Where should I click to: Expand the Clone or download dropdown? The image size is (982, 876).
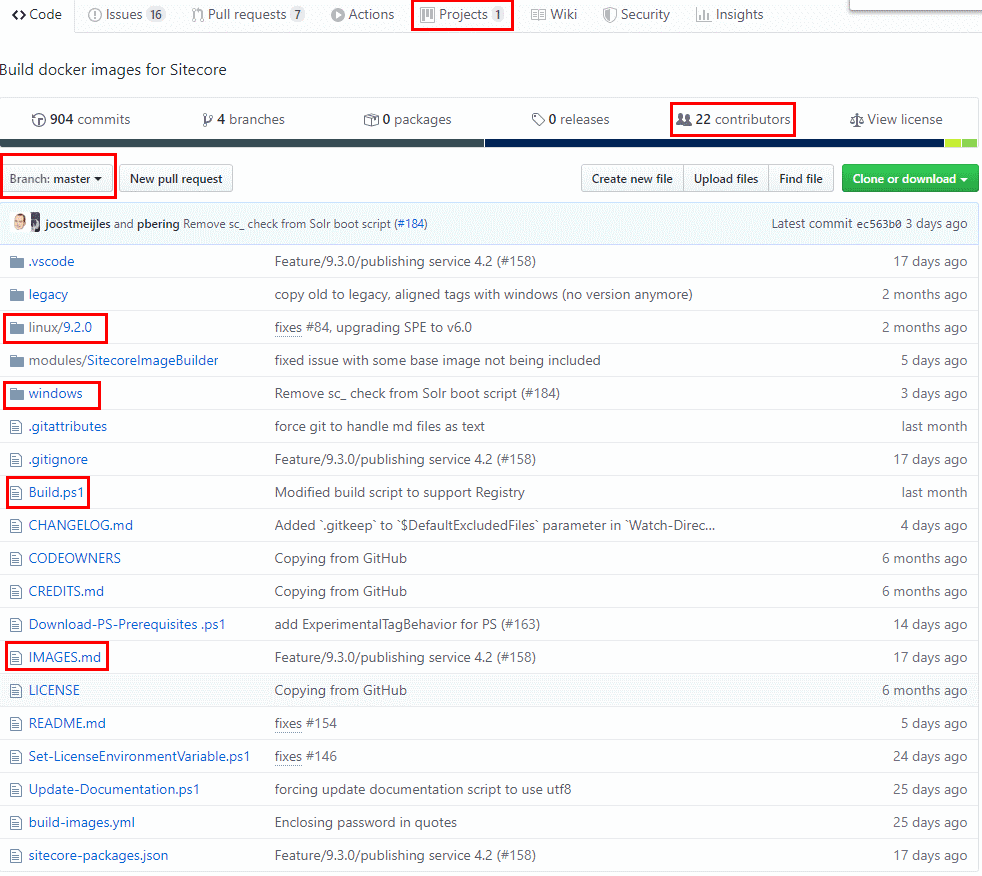tap(910, 178)
